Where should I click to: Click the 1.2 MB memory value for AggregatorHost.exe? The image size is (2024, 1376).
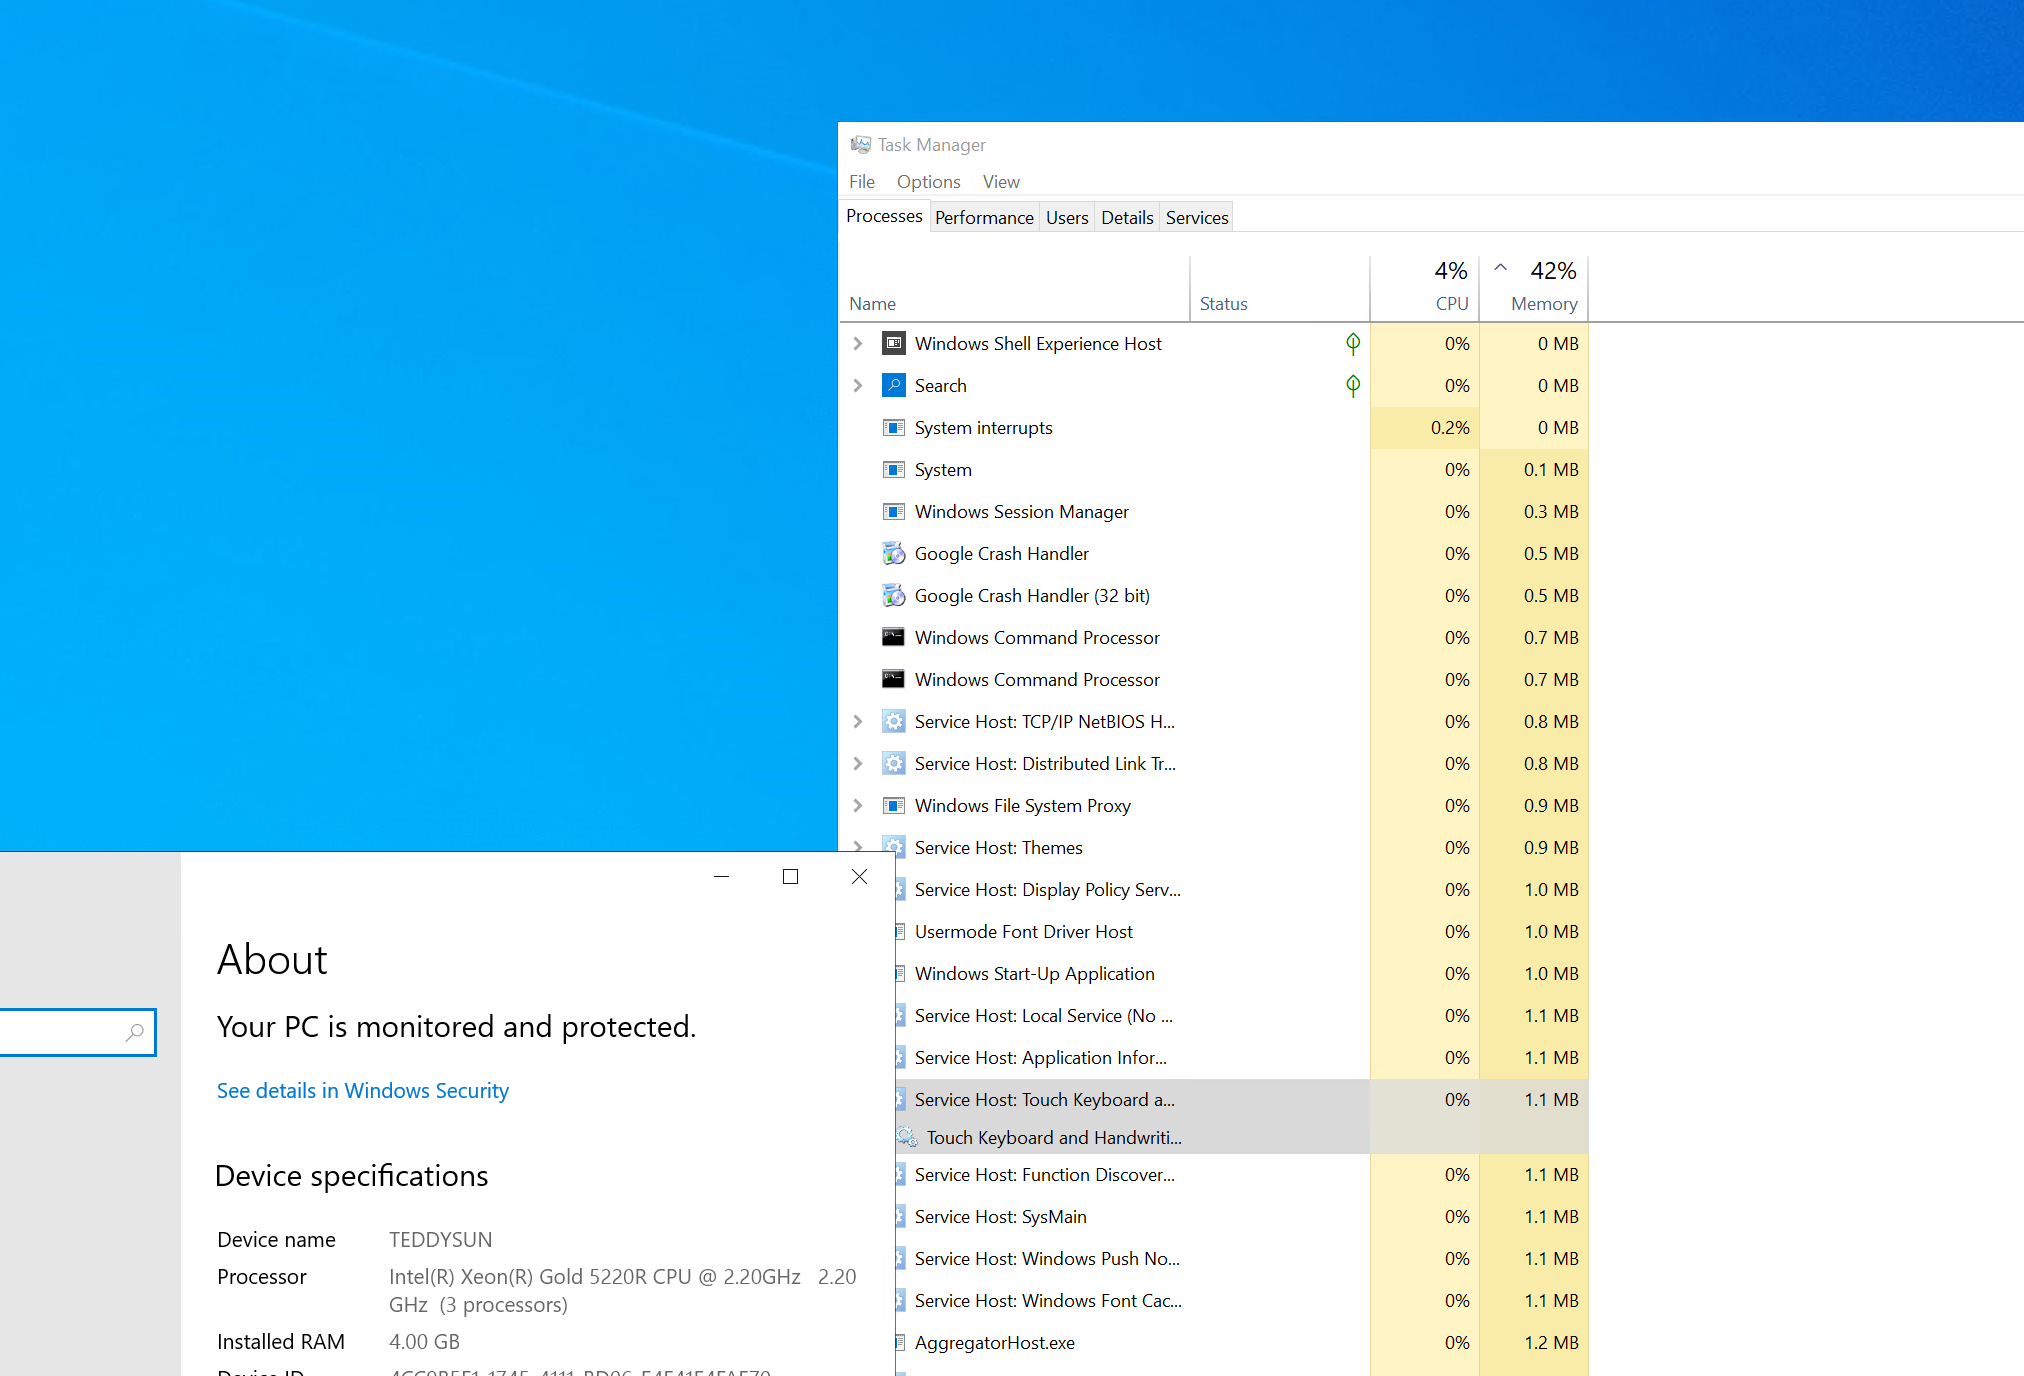[1551, 1342]
